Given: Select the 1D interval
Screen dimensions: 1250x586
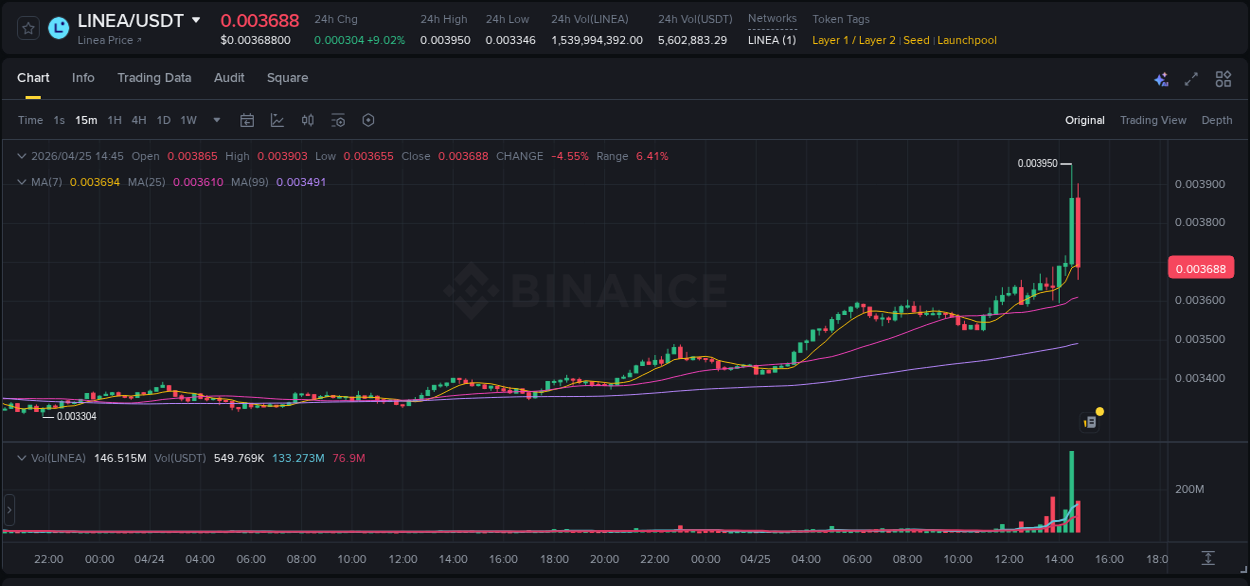Looking at the screenshot, I should click(163, 120).
